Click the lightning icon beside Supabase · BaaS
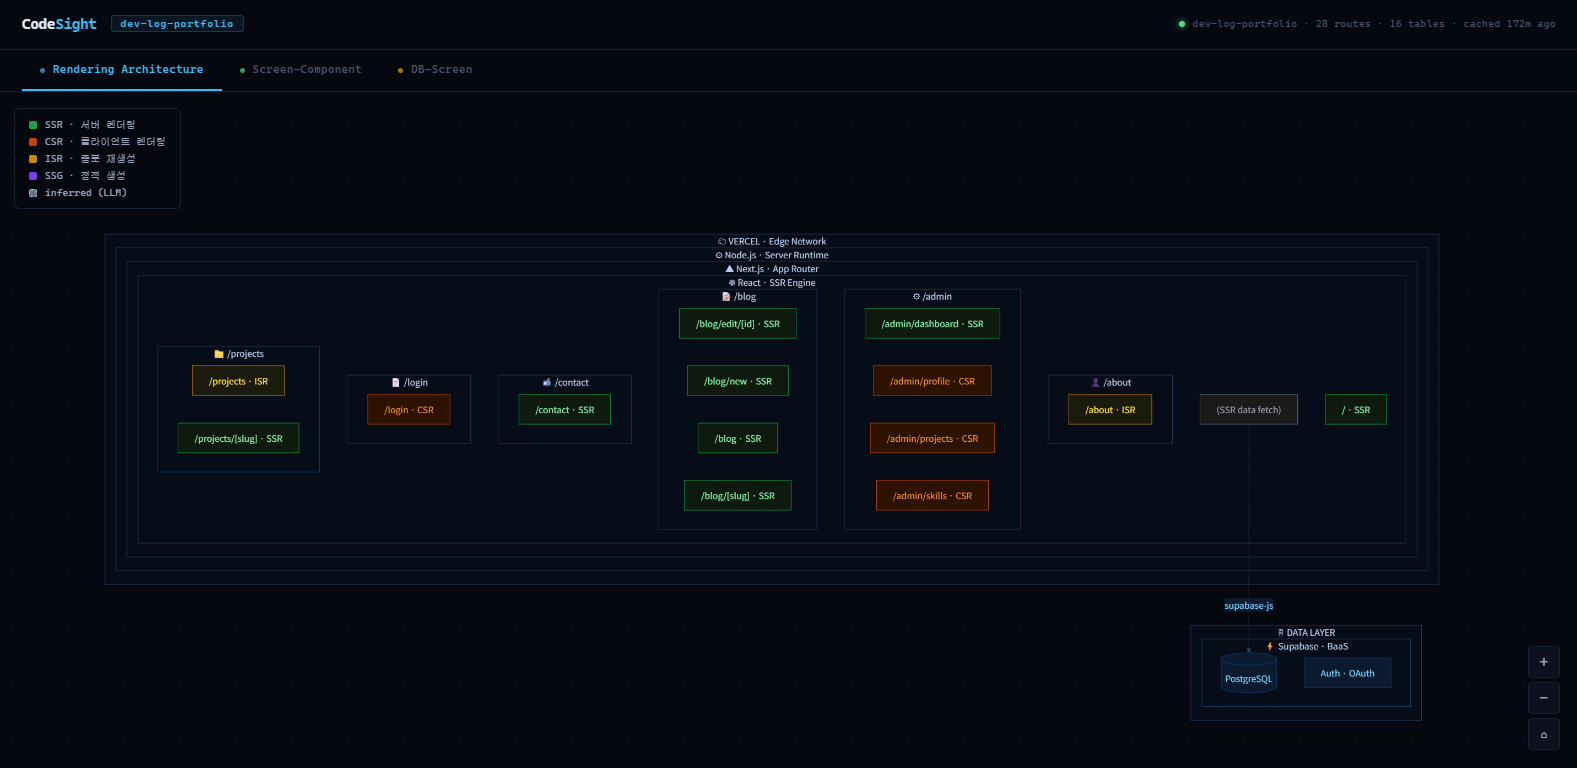This screenshot has width=1577, height=768. coord(1270,647)
